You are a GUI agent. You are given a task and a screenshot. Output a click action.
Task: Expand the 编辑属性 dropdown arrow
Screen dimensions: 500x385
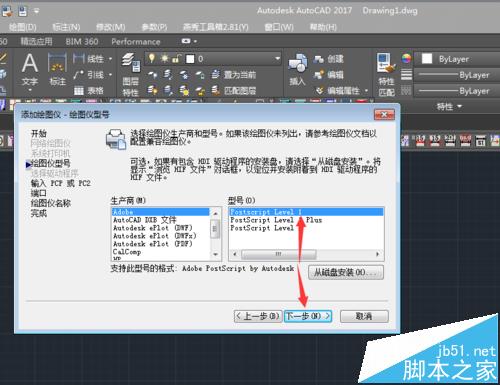click(366, 91)
